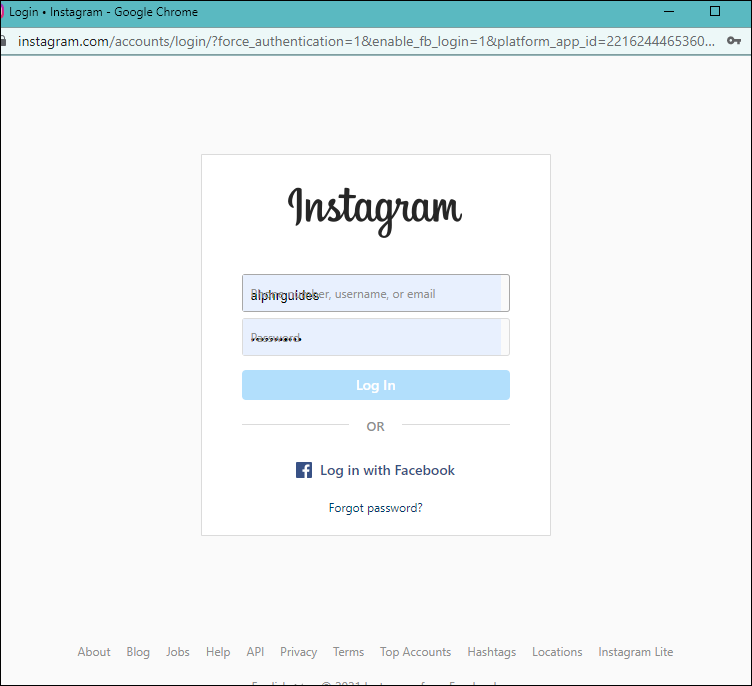The width and height of the screenshot is (752, 686).
Task: Maximize the Chrome window
Action: pos(715,12)
